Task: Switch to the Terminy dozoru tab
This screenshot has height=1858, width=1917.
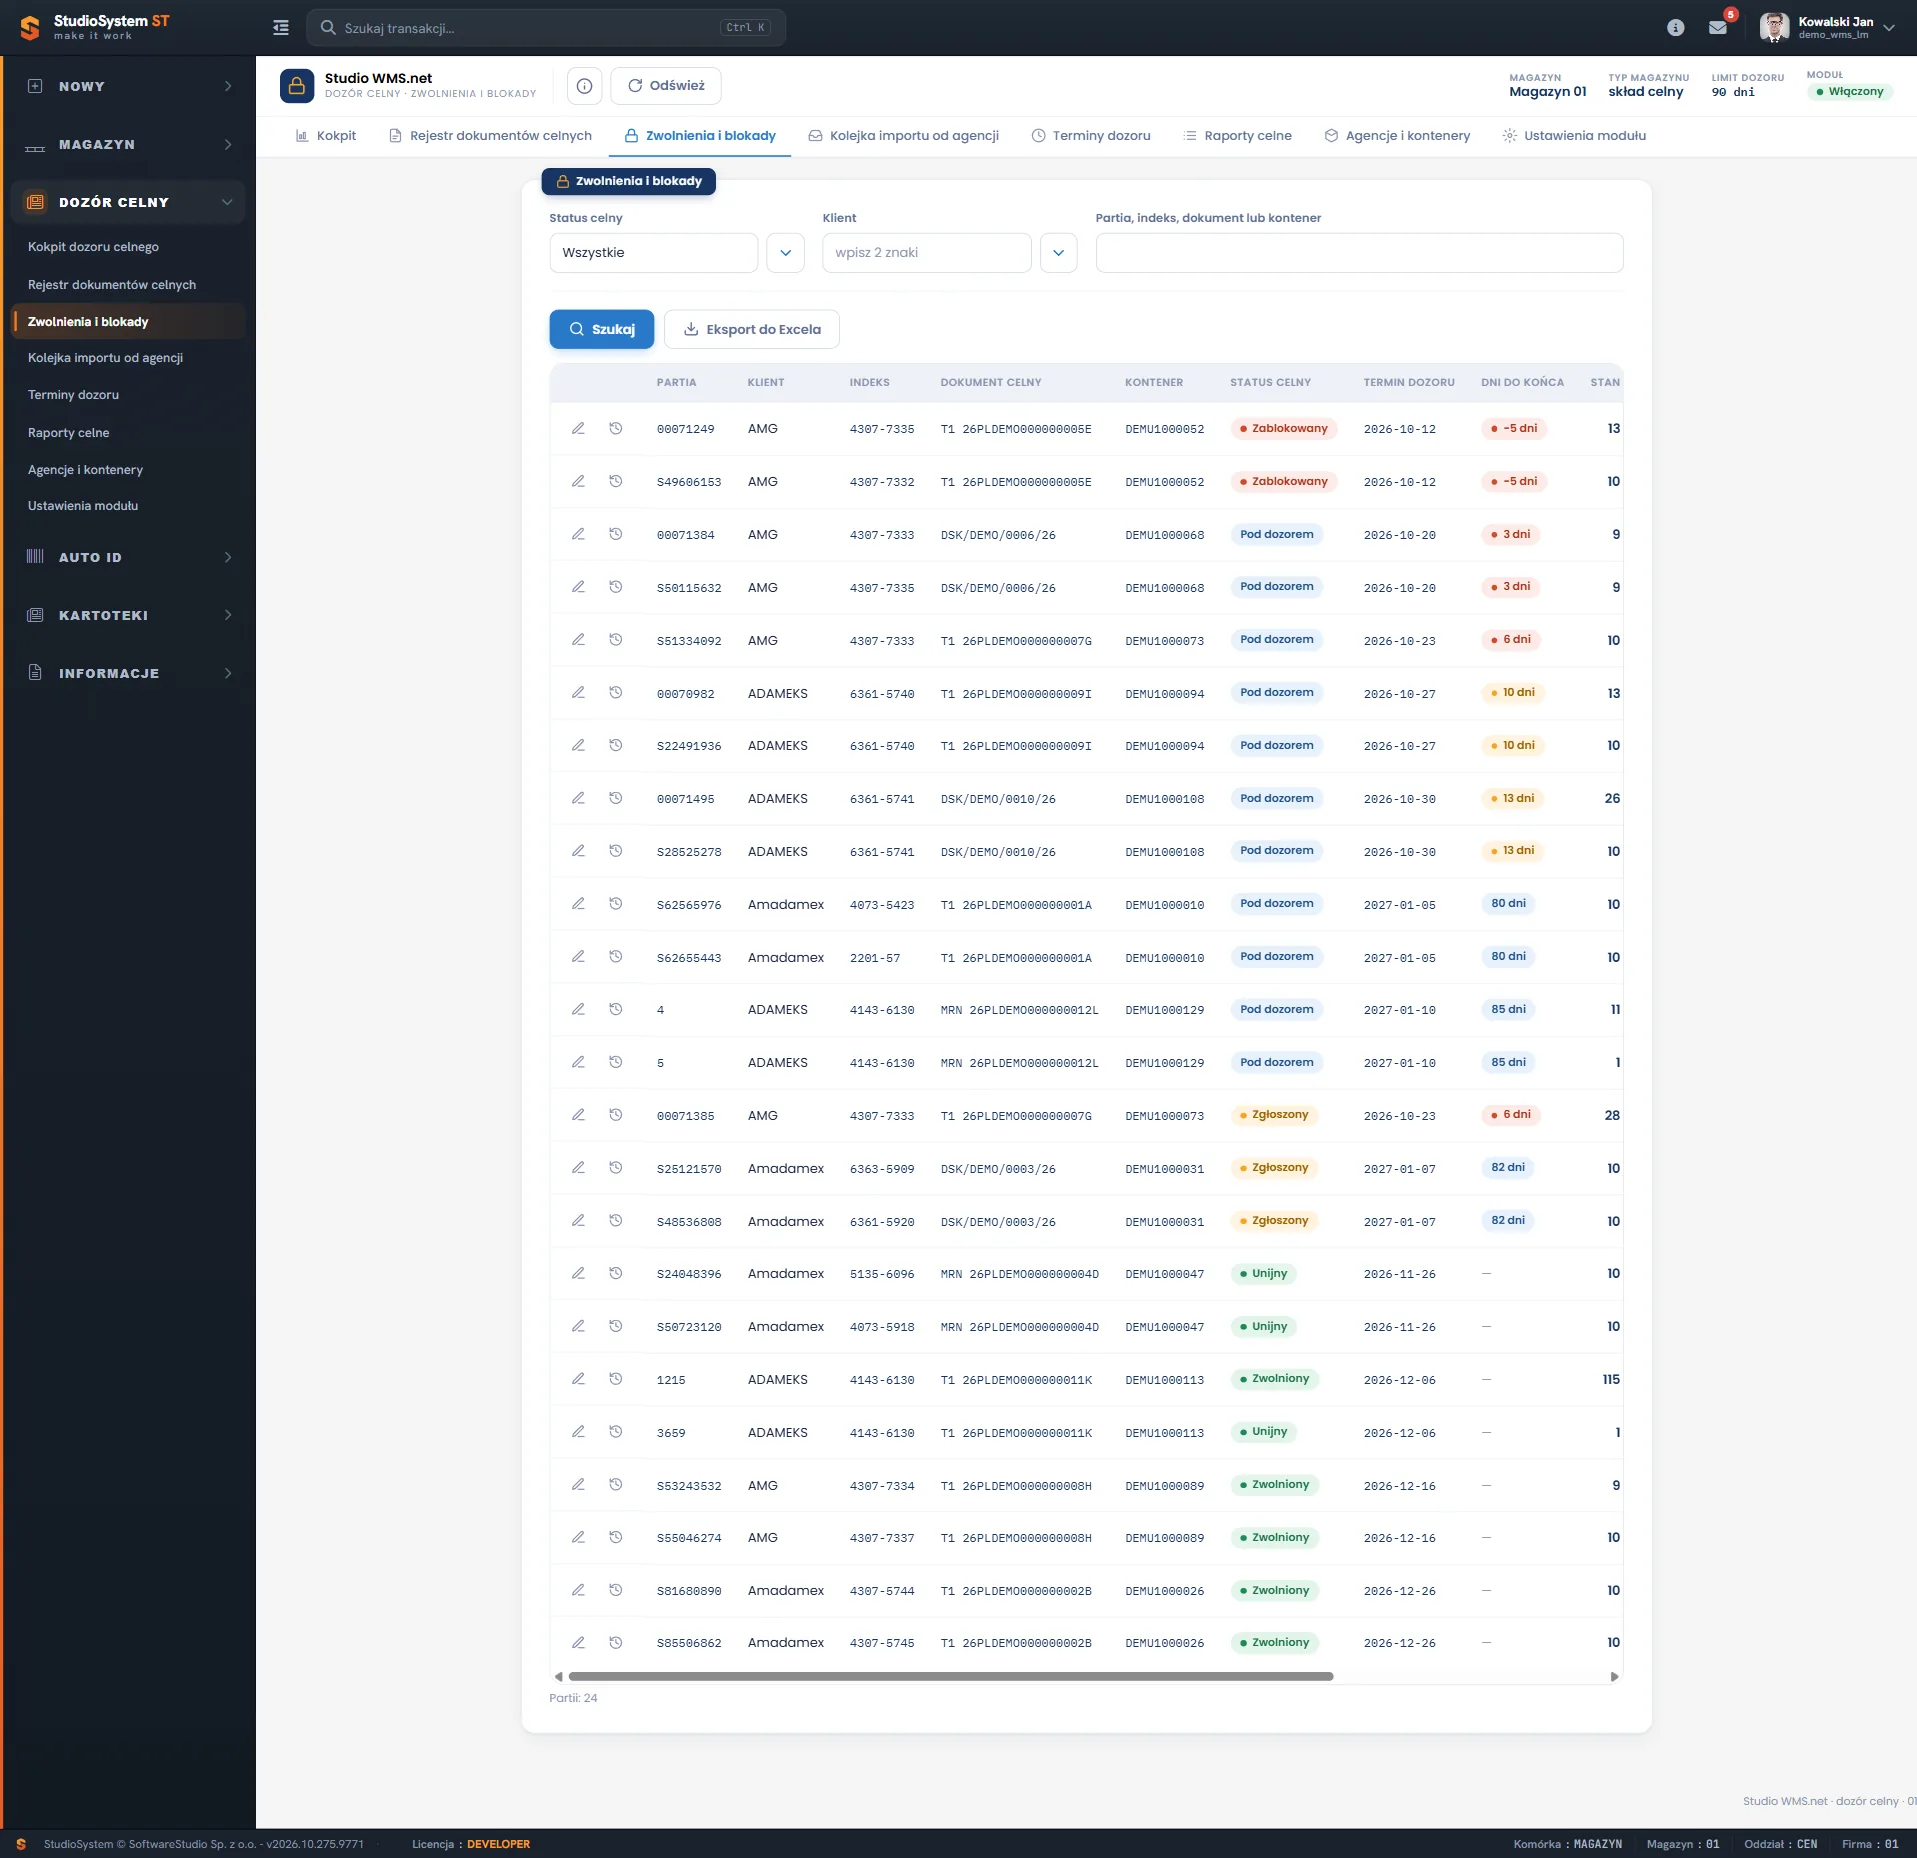Action: [1091, 136]
